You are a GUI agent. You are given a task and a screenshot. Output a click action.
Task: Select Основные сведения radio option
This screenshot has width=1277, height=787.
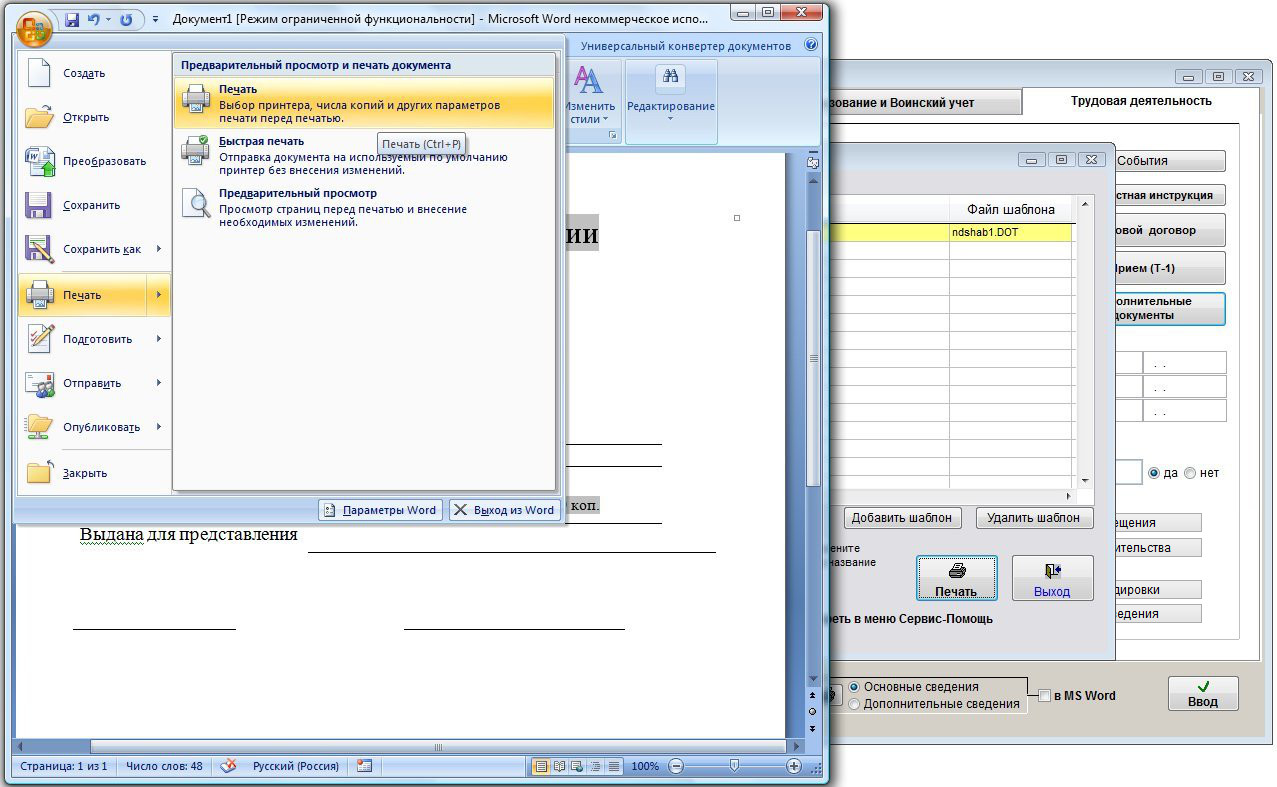(x=855, y=687)
